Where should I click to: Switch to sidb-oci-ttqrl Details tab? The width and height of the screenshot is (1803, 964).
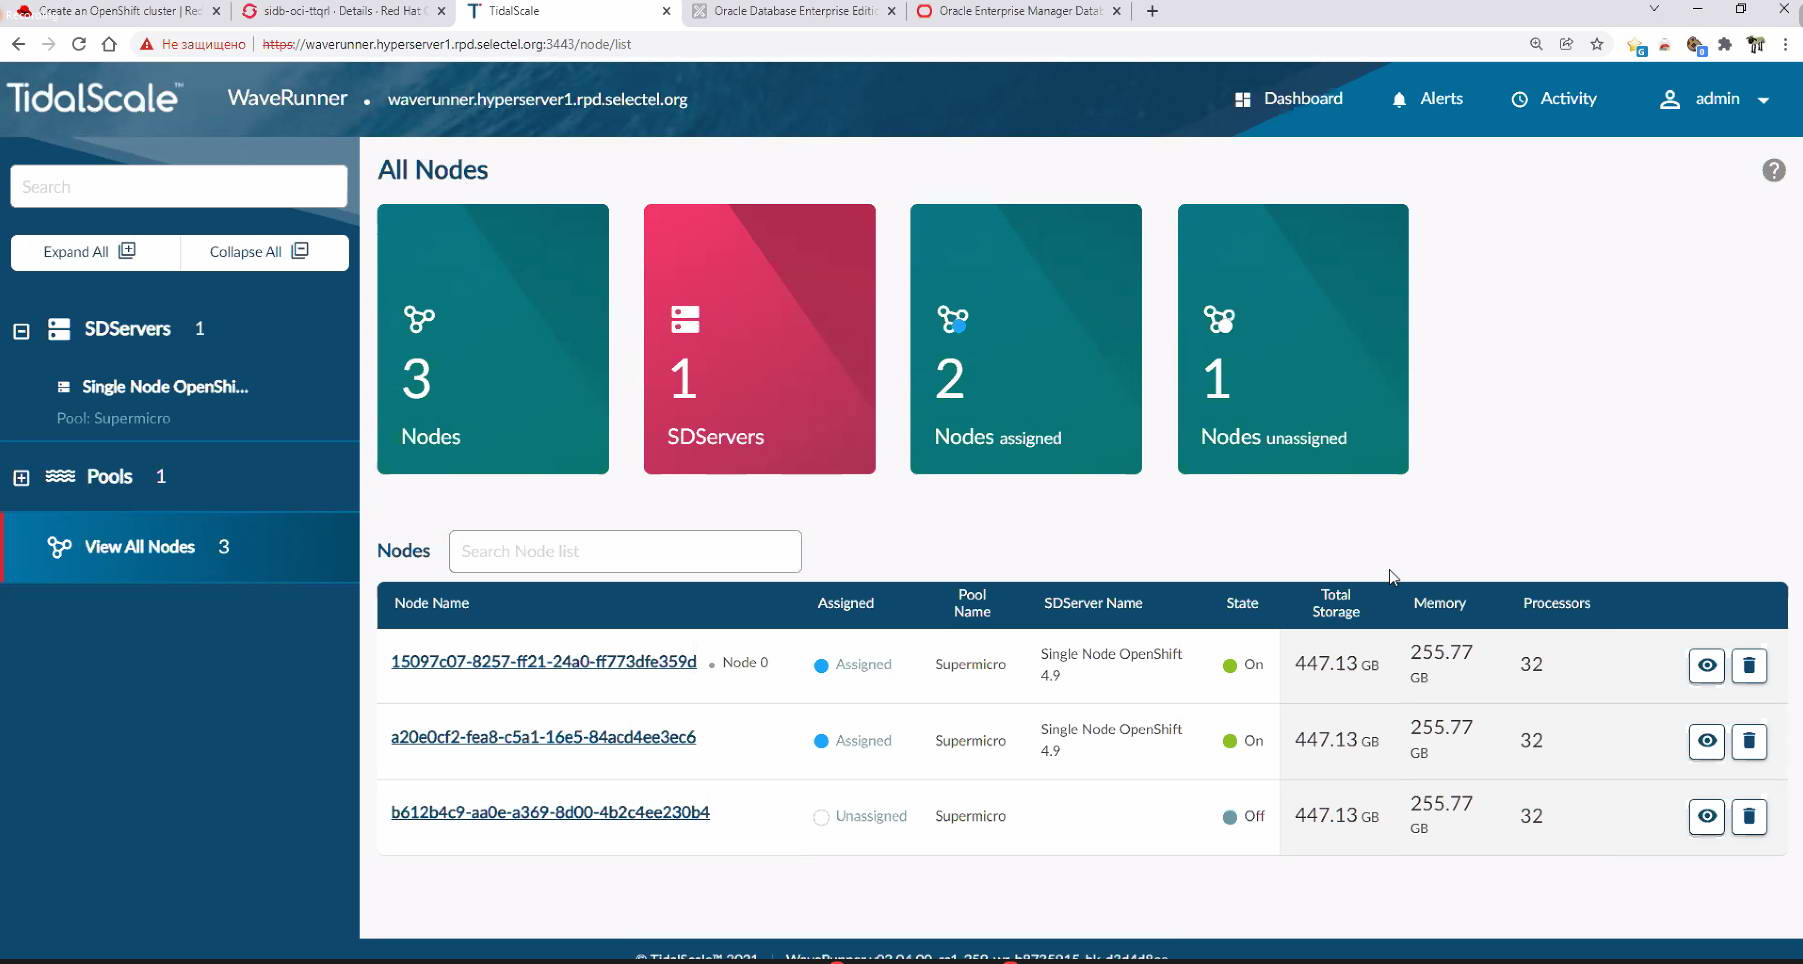[x=342, y=11]
